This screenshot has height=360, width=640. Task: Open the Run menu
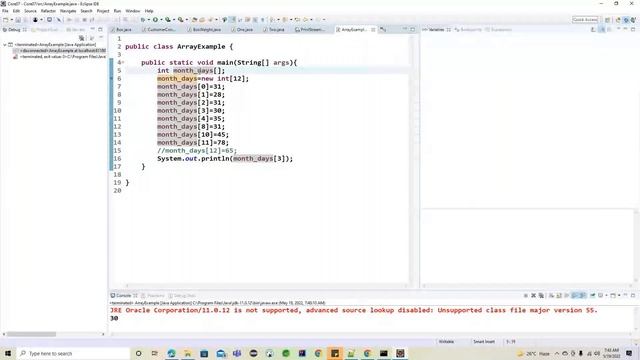tap(118, 11)
